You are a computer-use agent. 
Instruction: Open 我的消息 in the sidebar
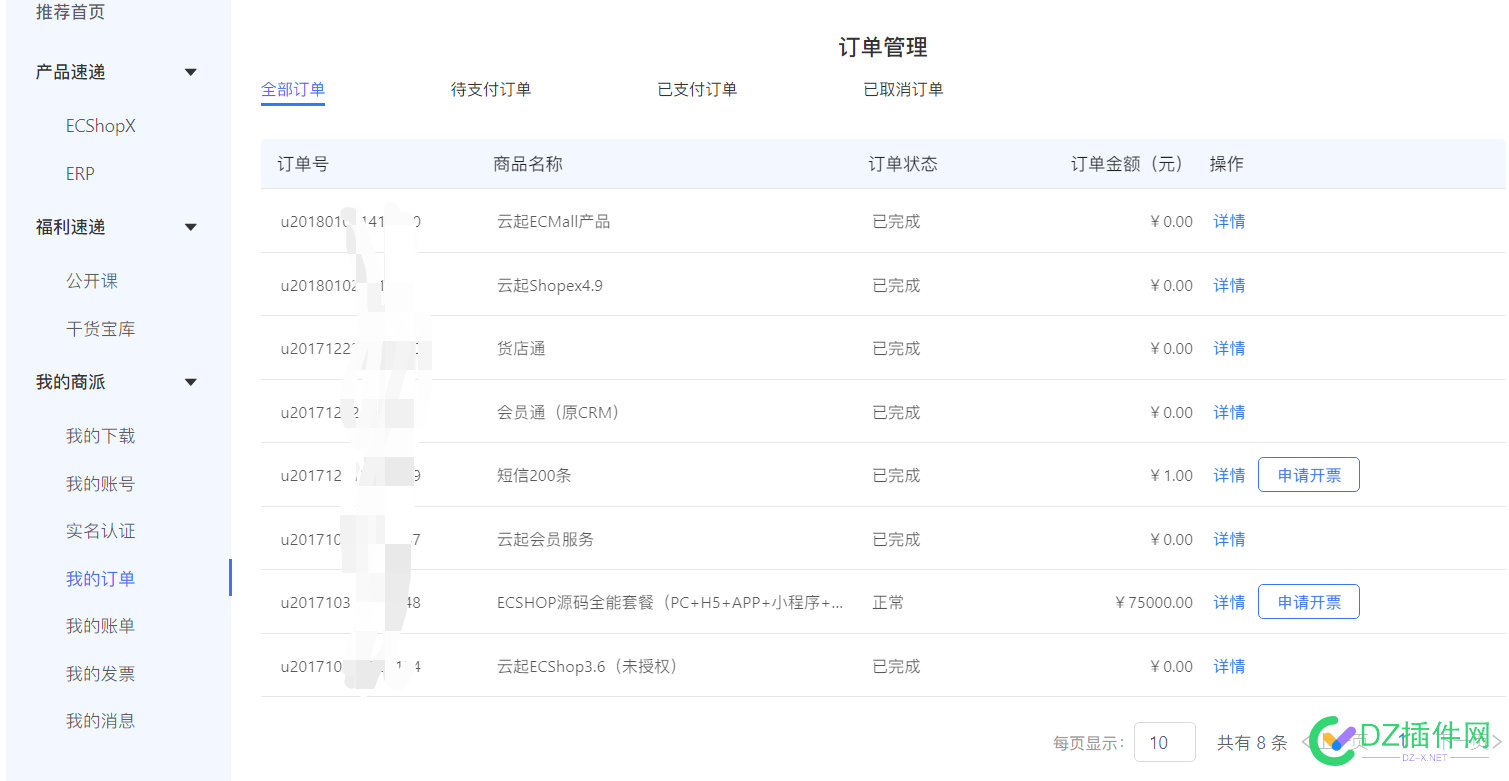point(100,721)
